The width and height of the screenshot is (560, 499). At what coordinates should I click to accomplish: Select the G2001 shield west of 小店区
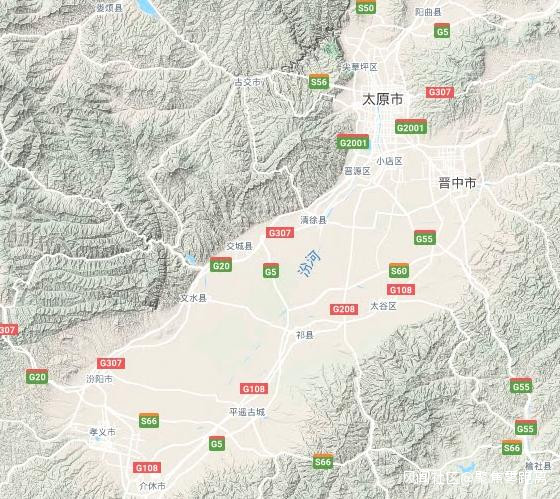pyautogui.click(x=352, y=142)
